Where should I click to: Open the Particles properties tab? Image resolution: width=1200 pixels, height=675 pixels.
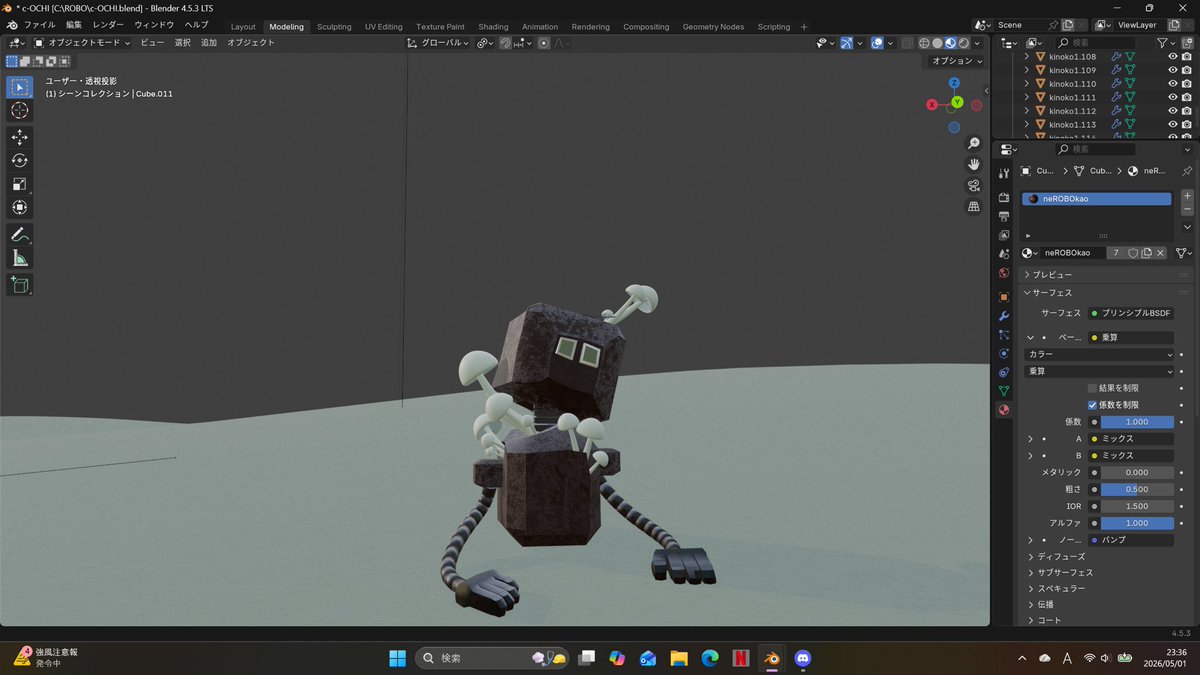(1004, 335)
